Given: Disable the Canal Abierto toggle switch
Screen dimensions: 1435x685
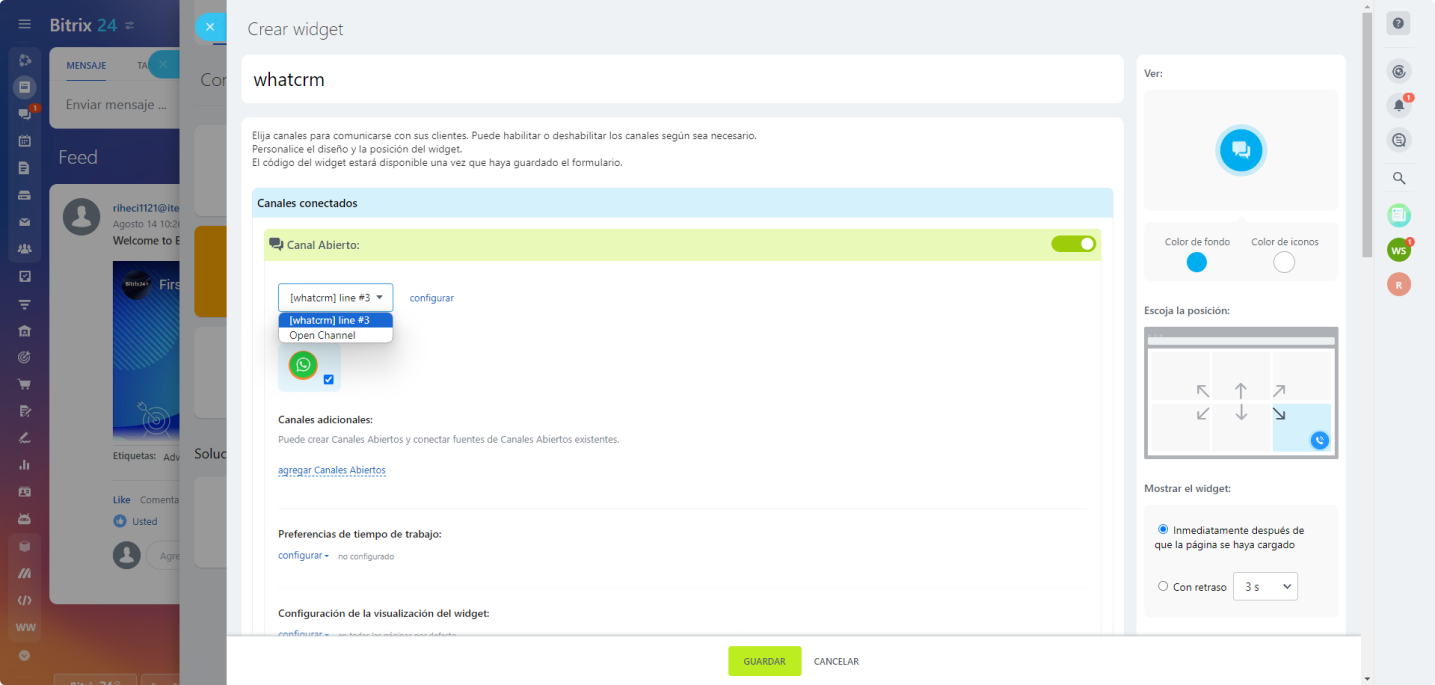Looking at the screenshot, I should pyautogui.click(x=1073, y=244).
